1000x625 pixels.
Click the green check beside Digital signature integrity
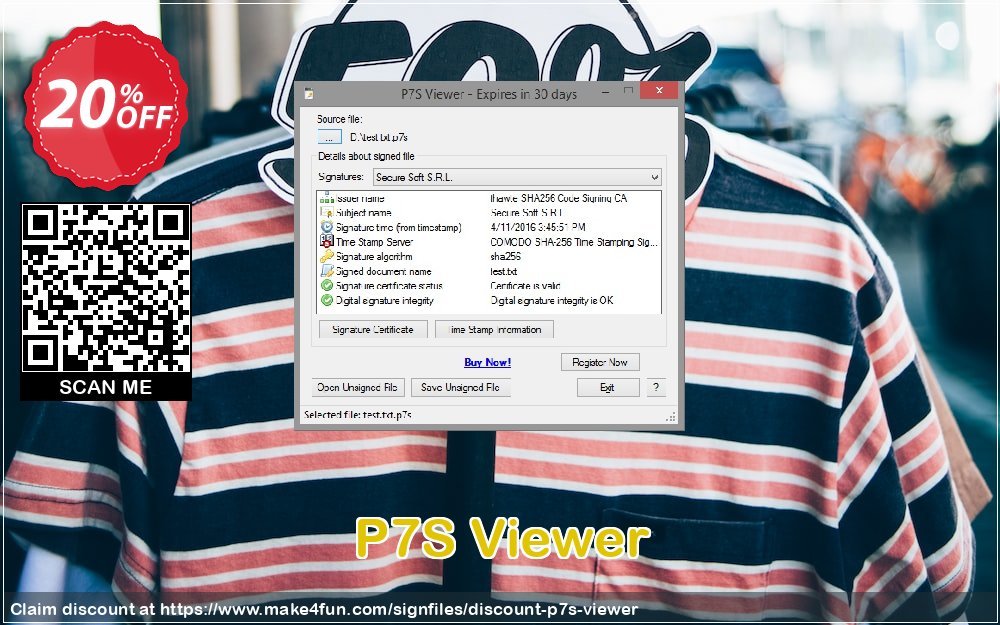point(327,300)
